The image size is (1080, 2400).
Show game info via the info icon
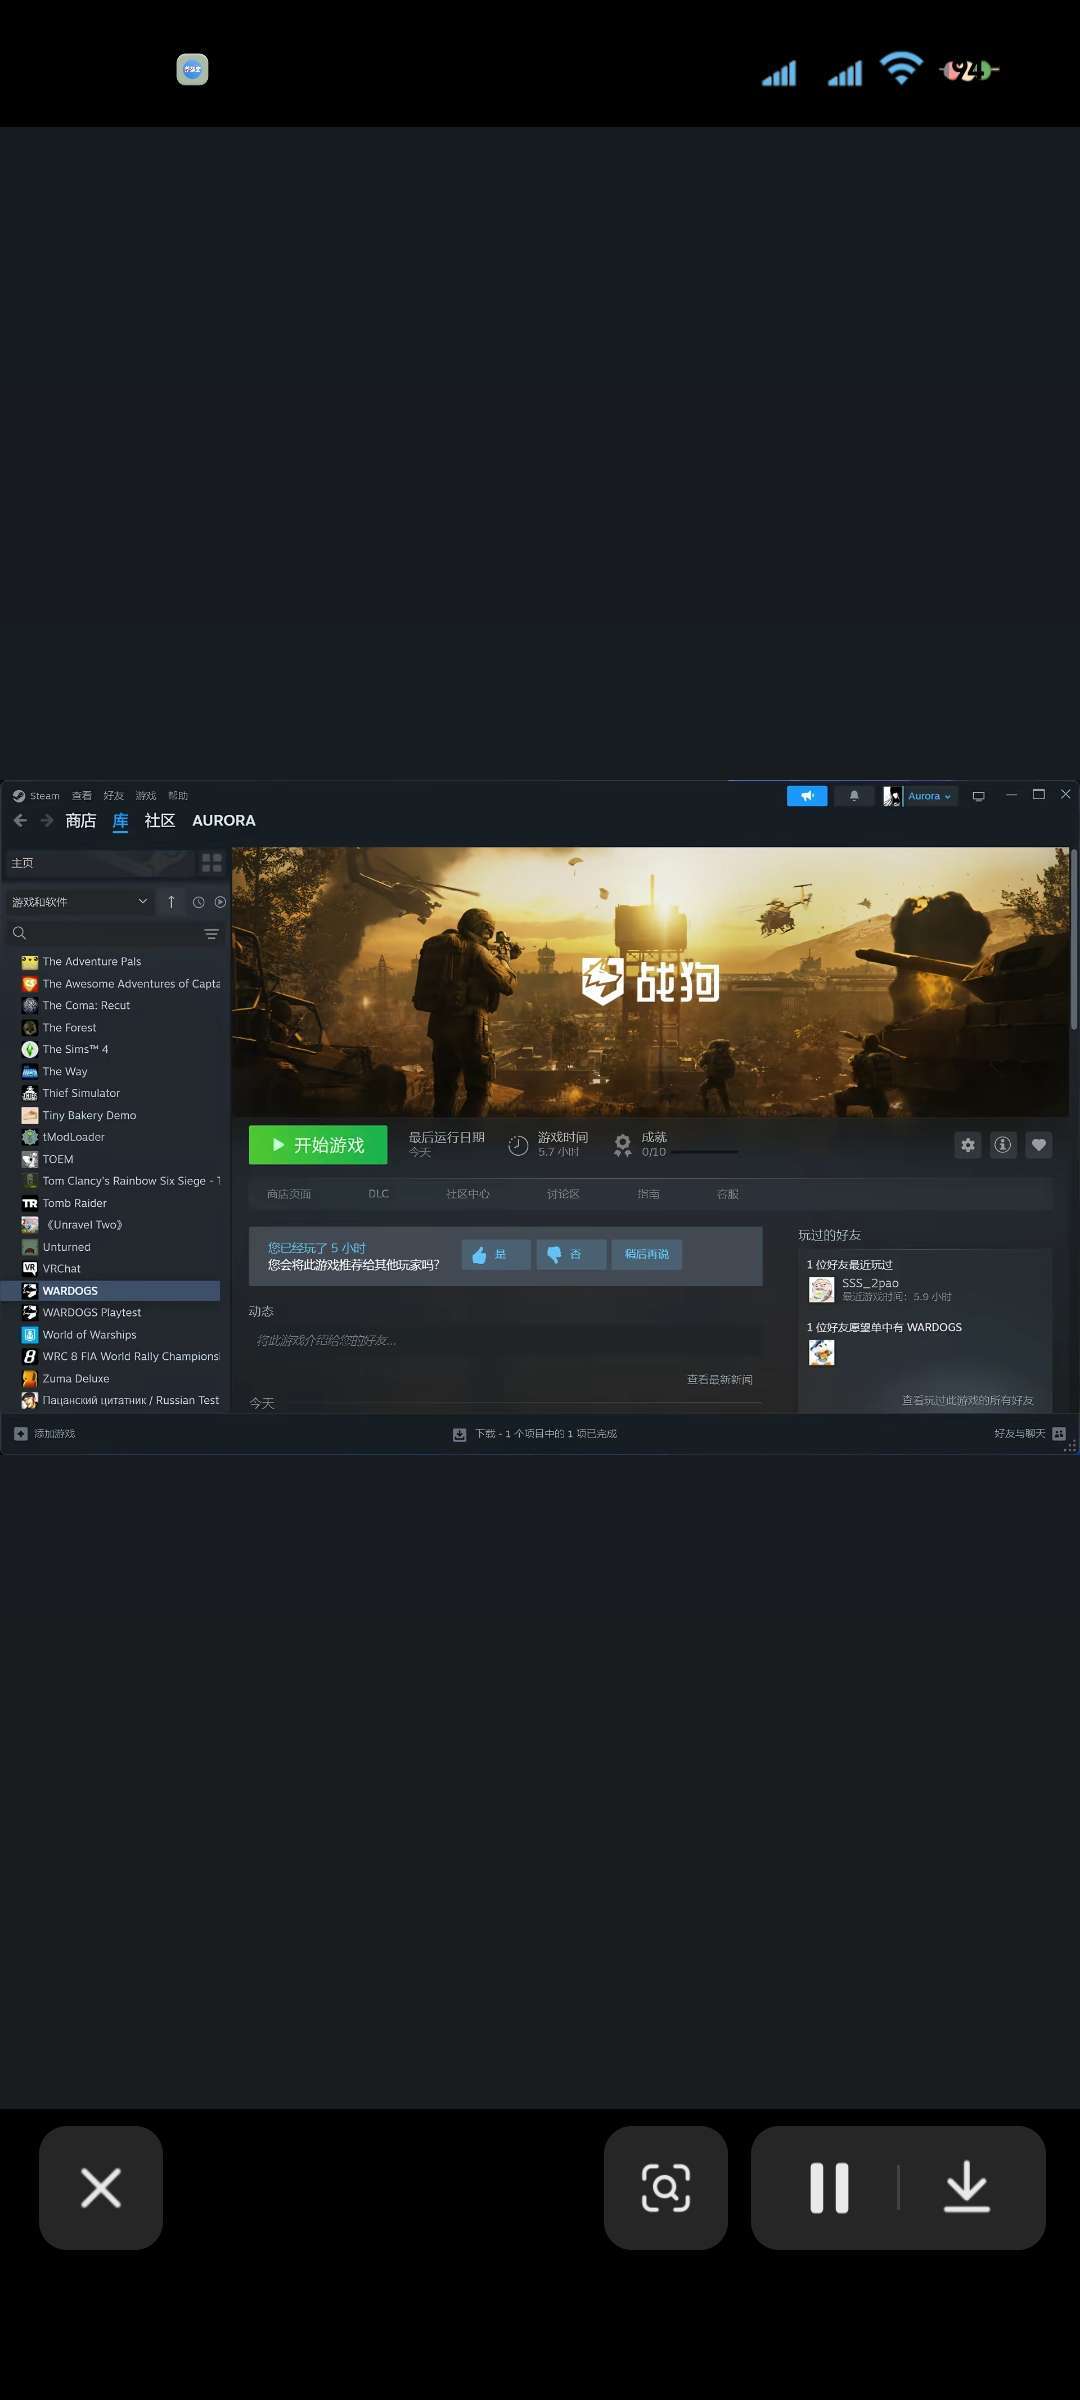[1003, 1145]
